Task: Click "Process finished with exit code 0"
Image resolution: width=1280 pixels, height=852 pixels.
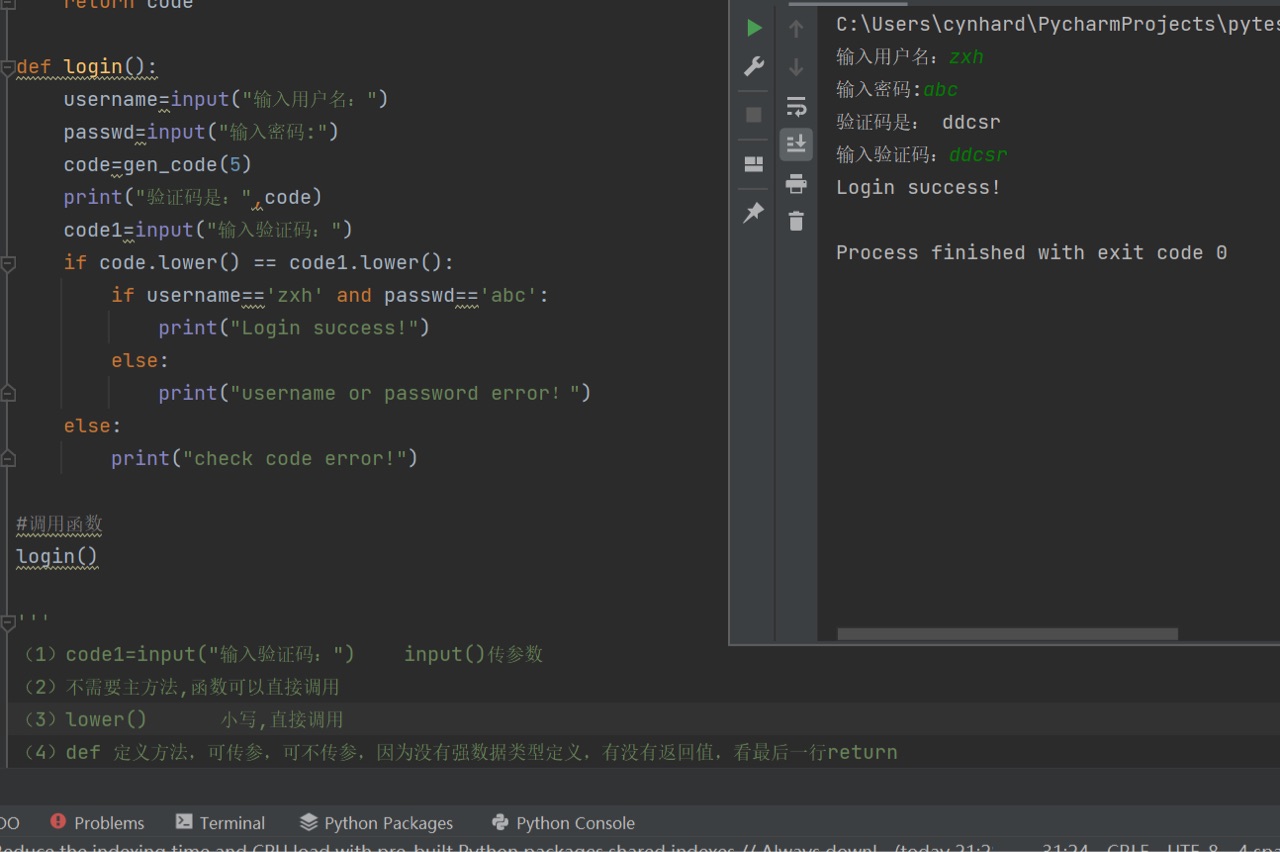Action: coord(1031,253)
